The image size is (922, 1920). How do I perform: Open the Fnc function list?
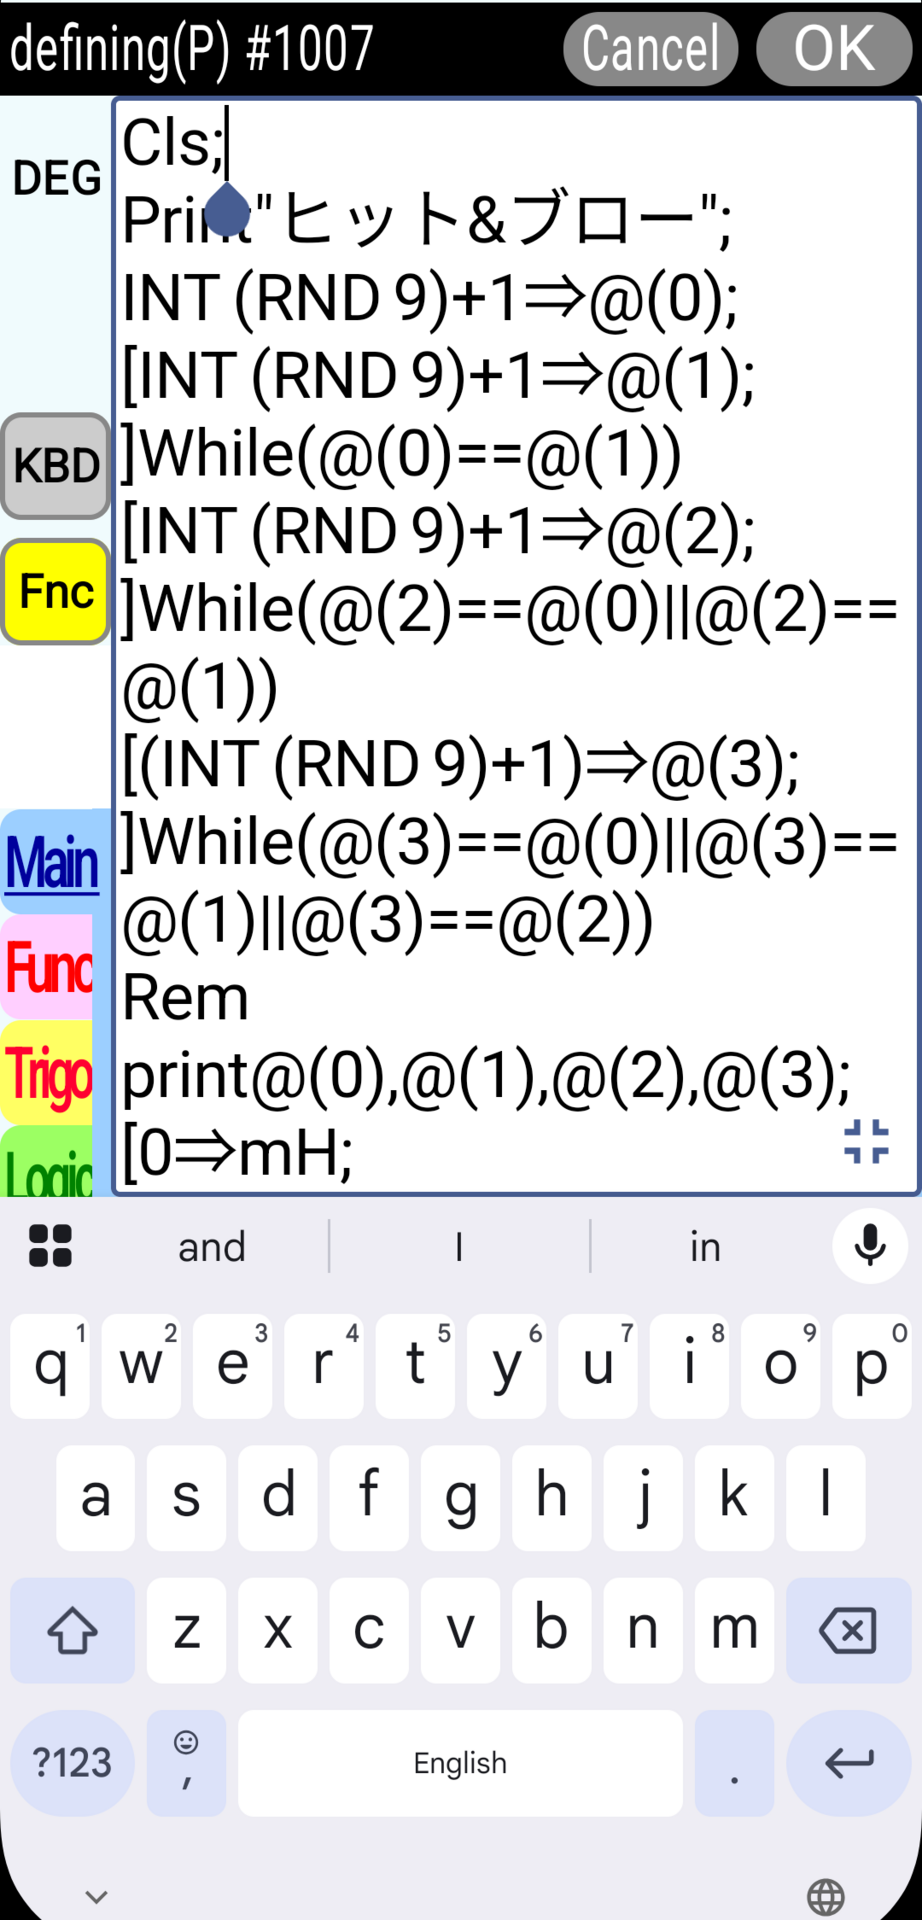[56, 591]
